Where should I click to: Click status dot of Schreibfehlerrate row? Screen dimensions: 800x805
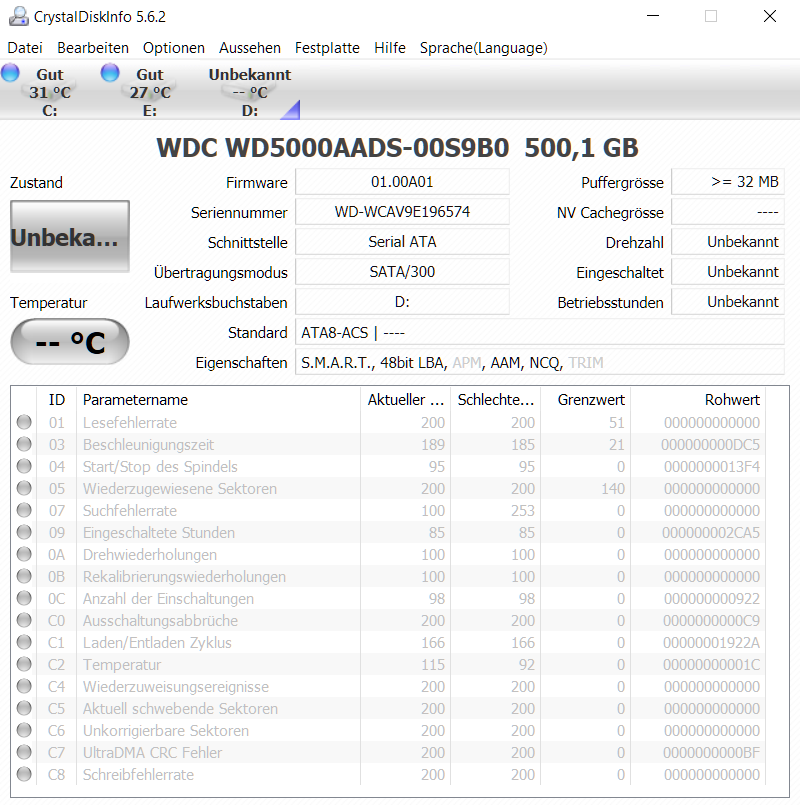pyautogui.click(x=24, y=774)
